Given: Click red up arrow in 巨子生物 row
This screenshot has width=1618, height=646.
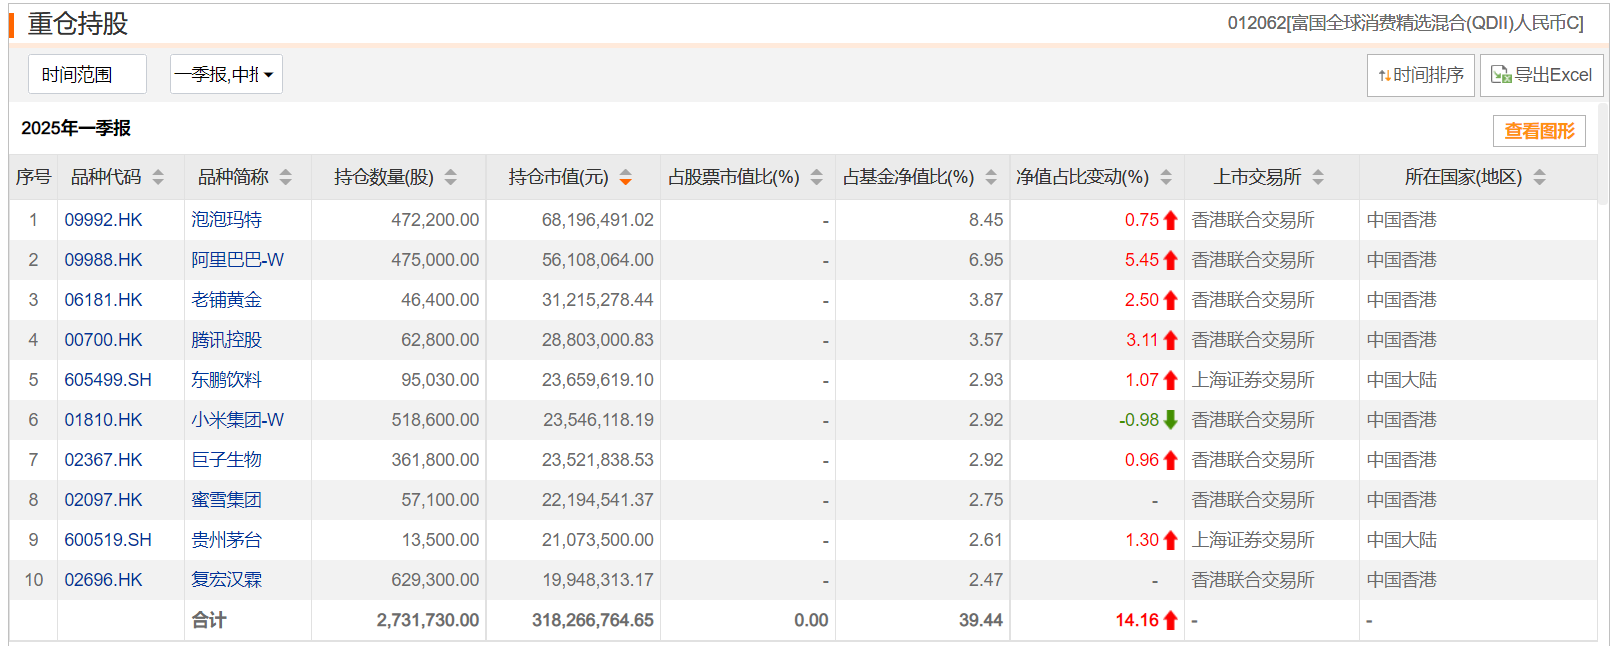Looking at the screenshot, I should (x=1171, y=460).
